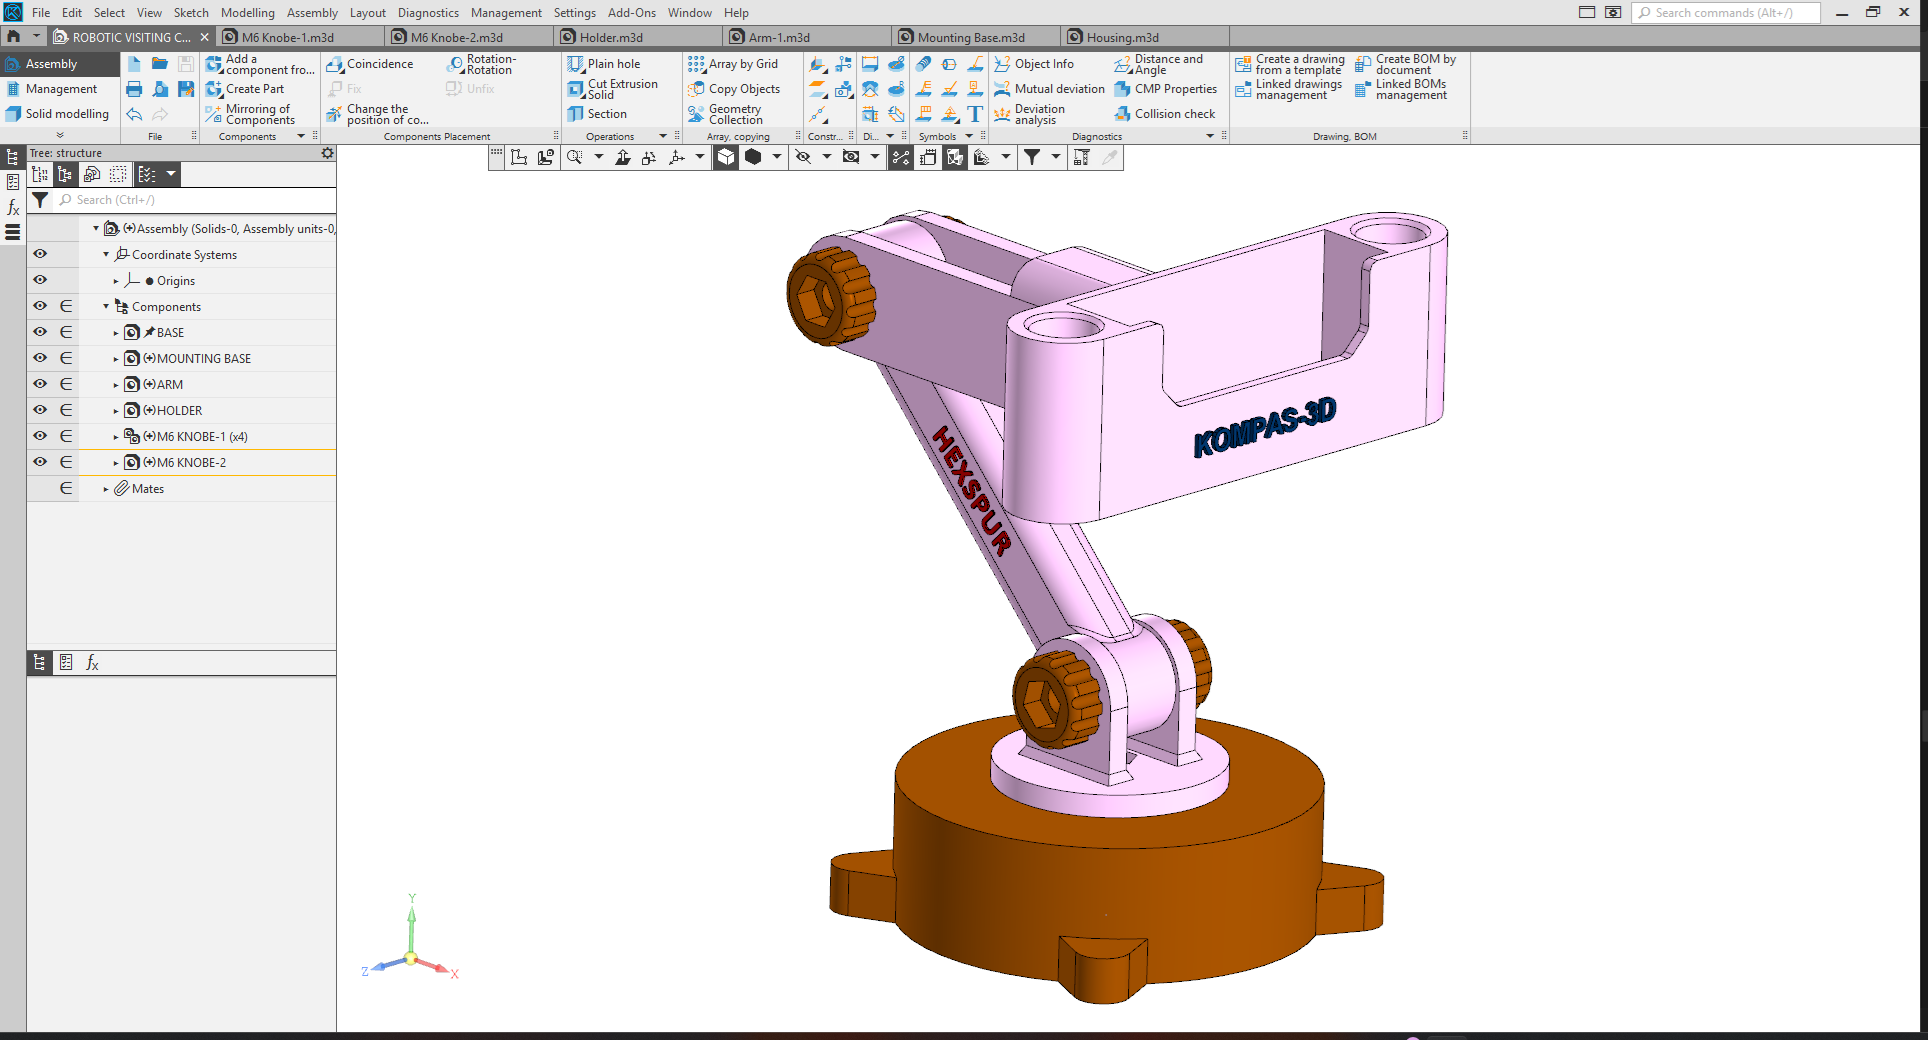Open Linked BOMs management
Screen dimensions: 1928x1040
(x=1401, y=89)
